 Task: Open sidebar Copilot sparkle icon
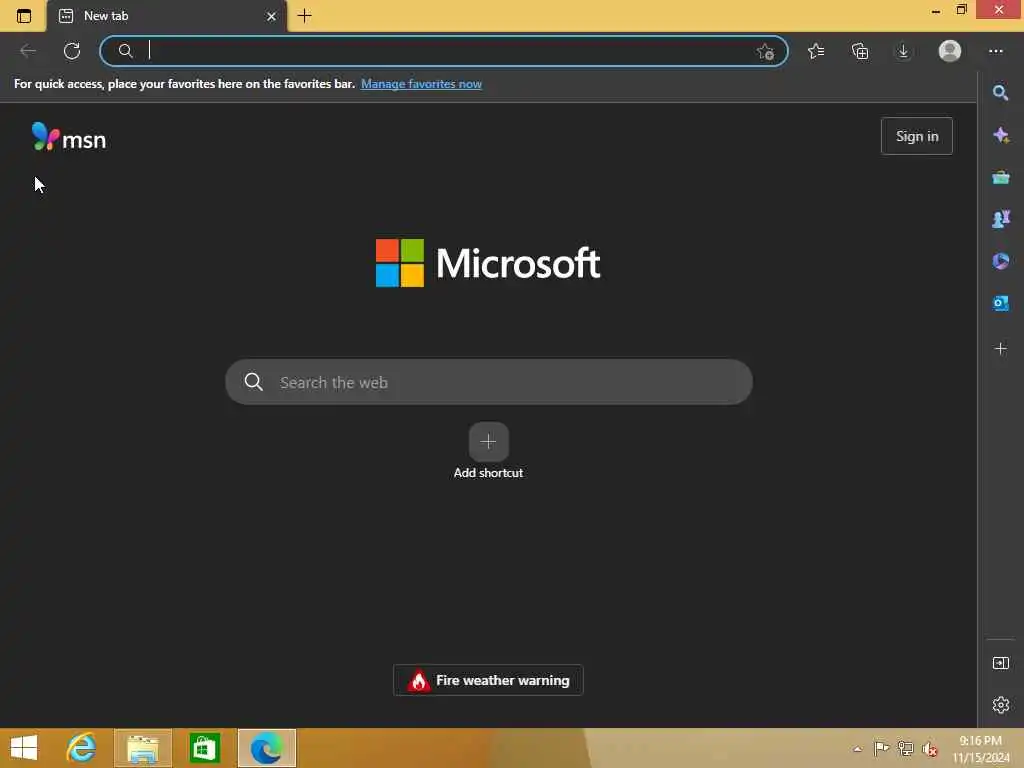(1000, 135)
